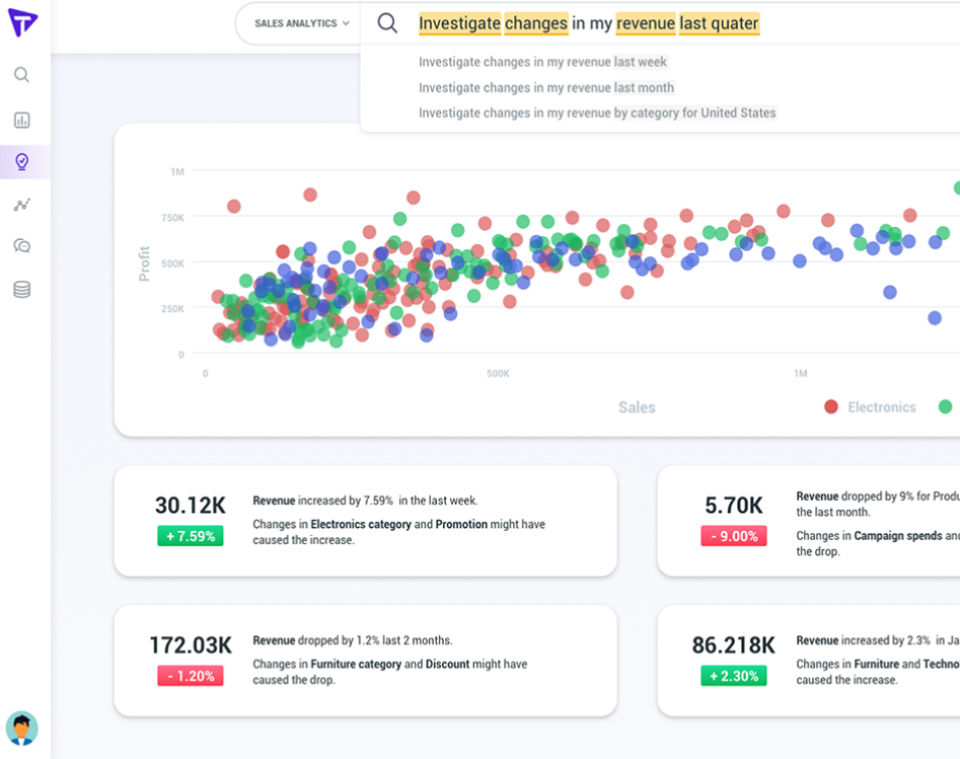
Task: Click the 172.03K insight value
Action: [x=190, y=645]
